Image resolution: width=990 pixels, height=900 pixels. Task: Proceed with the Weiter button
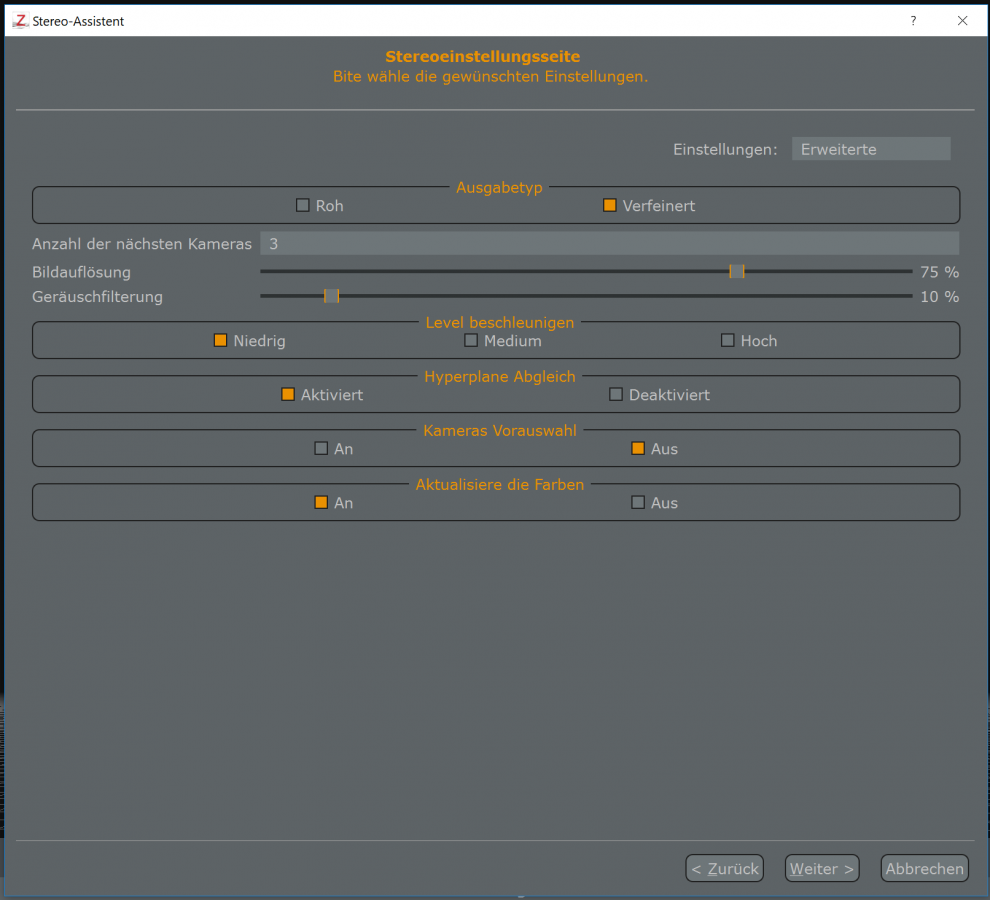click(822, 869)
